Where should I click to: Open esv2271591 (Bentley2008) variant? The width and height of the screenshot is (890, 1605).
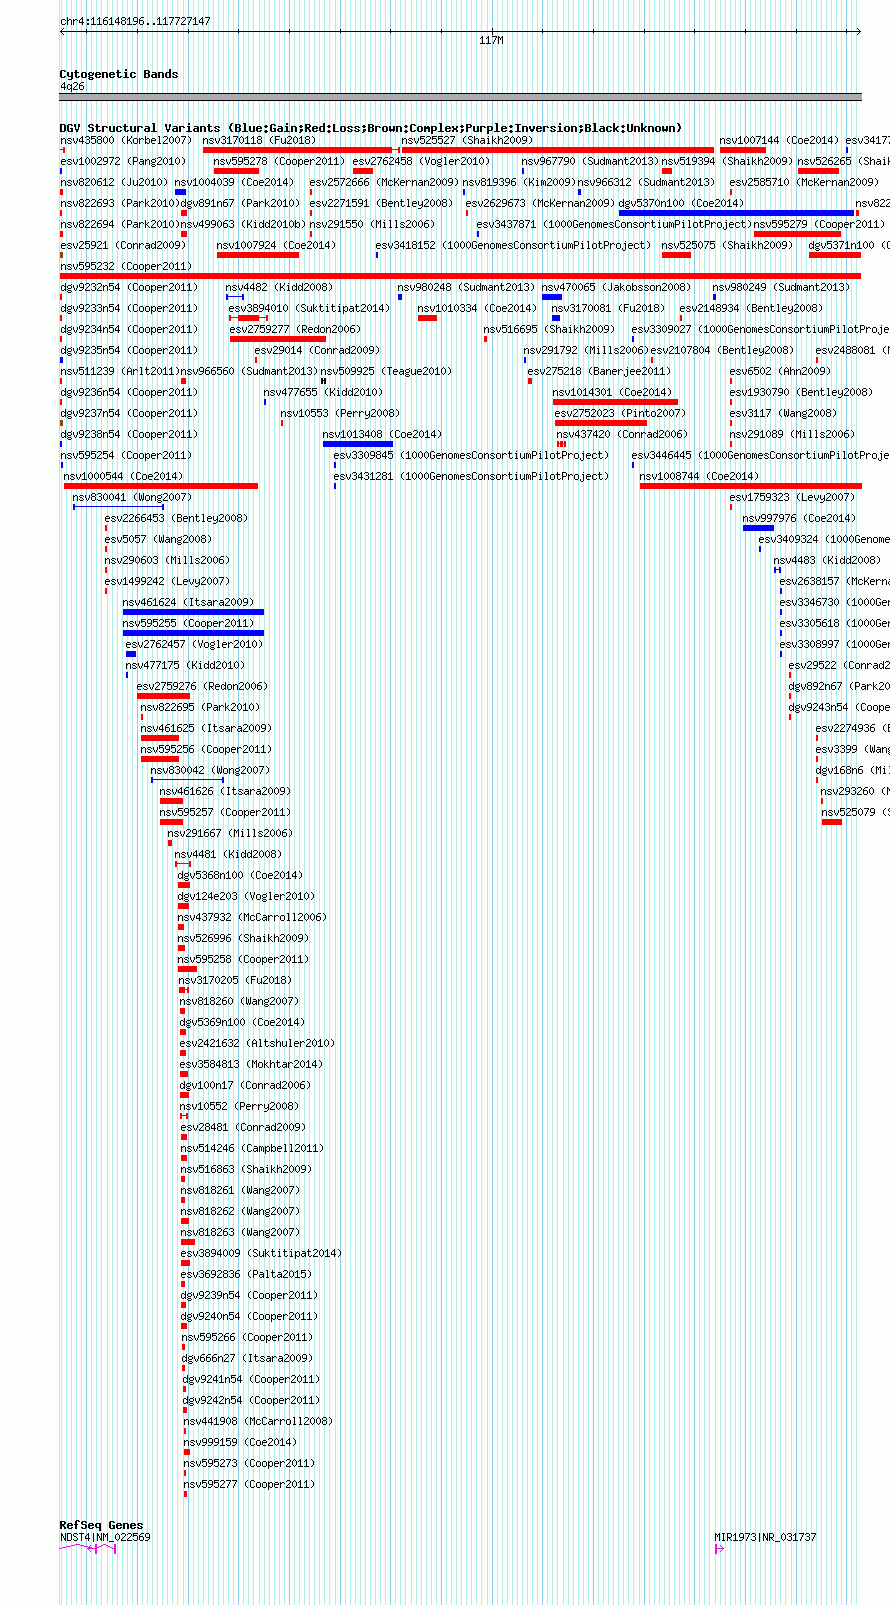tap(381, 203)
